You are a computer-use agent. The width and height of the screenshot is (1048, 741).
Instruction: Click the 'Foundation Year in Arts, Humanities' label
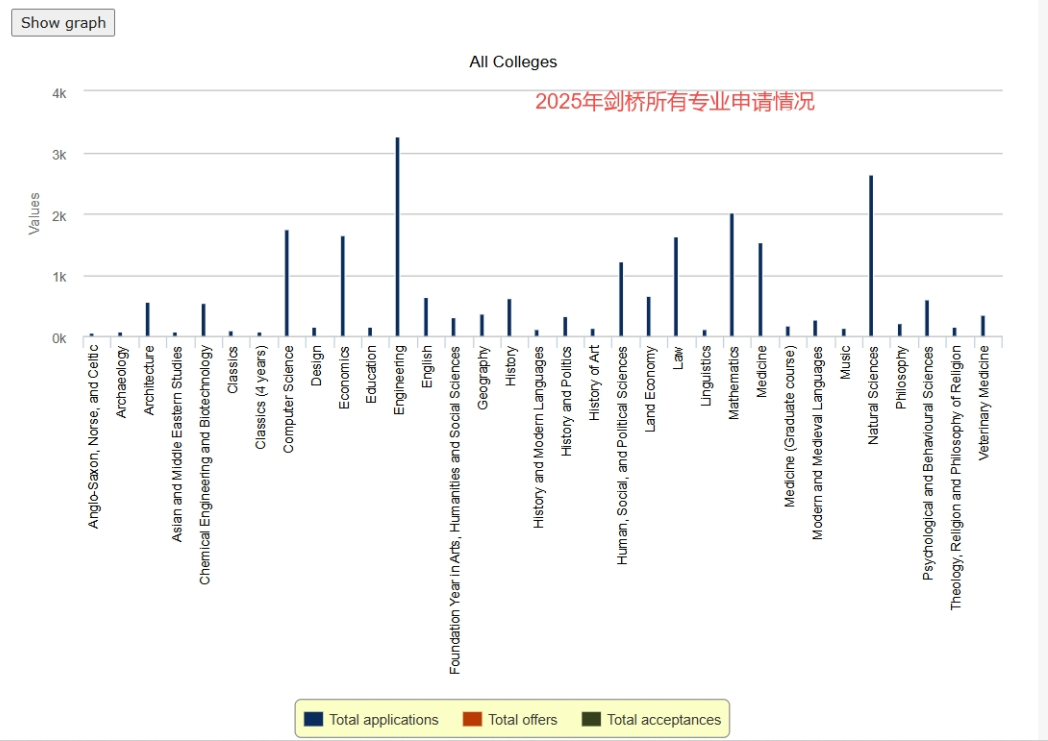click(454, 510)
